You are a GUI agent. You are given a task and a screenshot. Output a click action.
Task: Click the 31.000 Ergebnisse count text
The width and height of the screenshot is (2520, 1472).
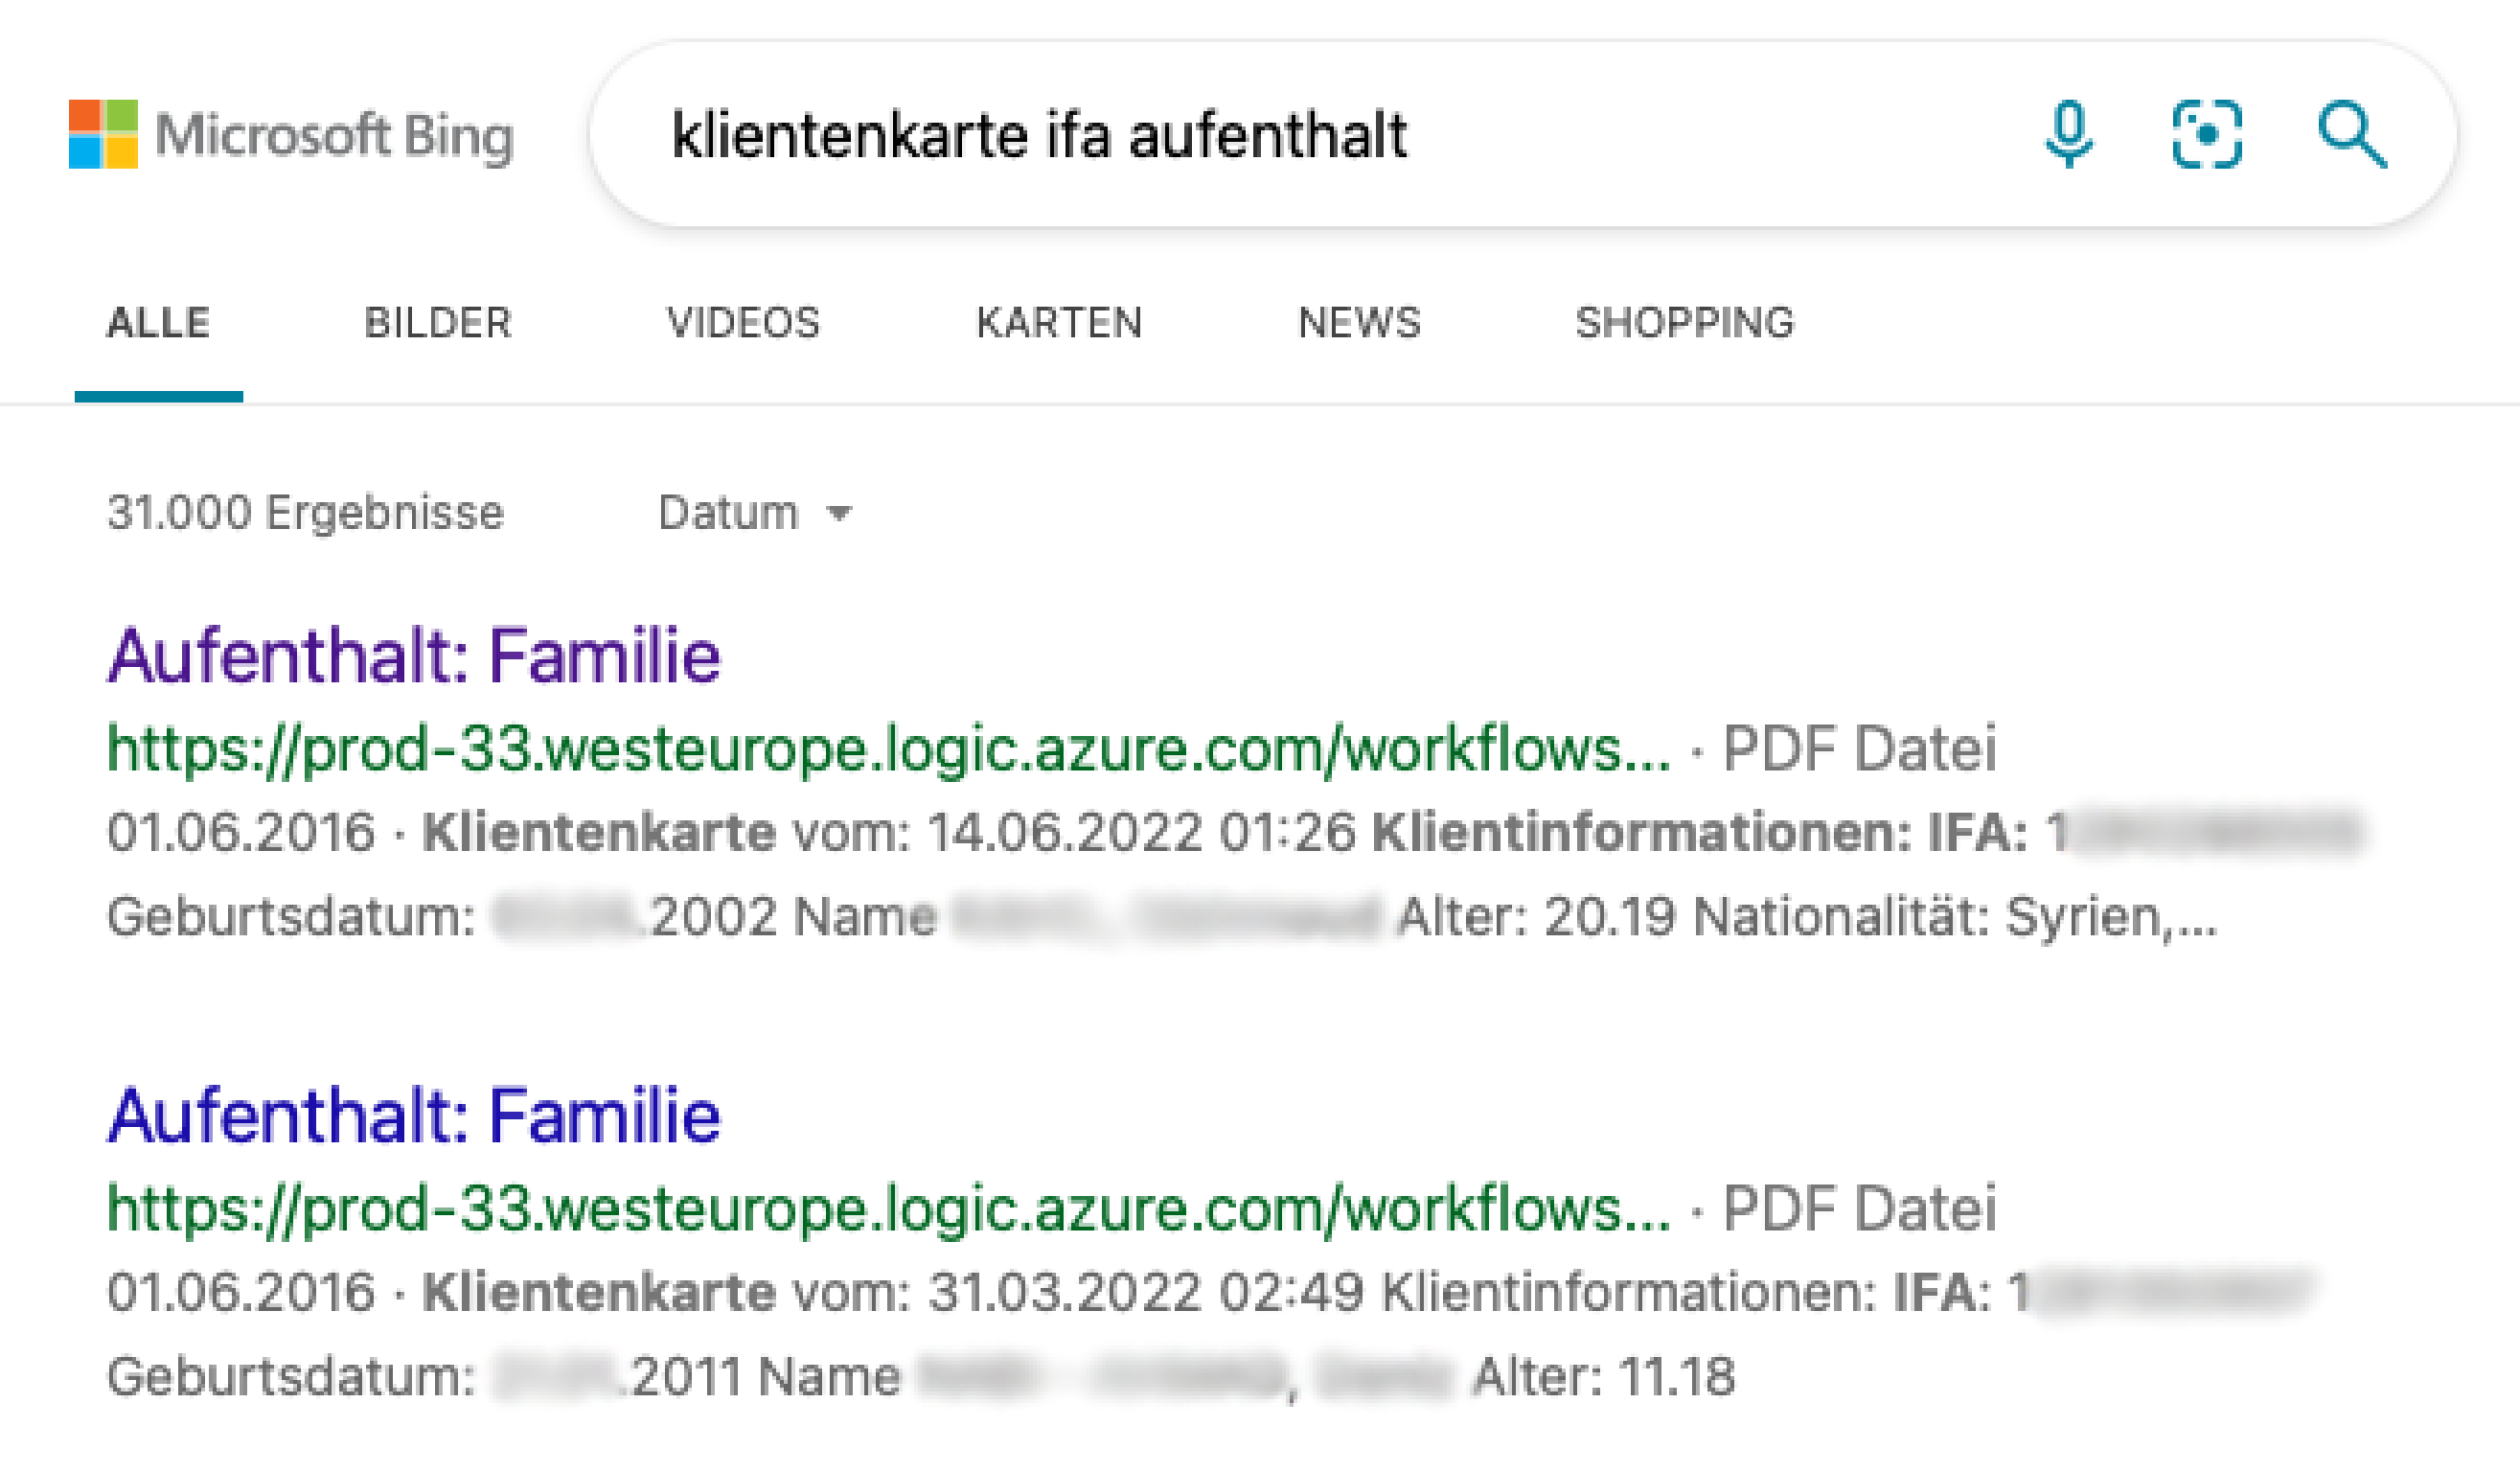point(305,513)
